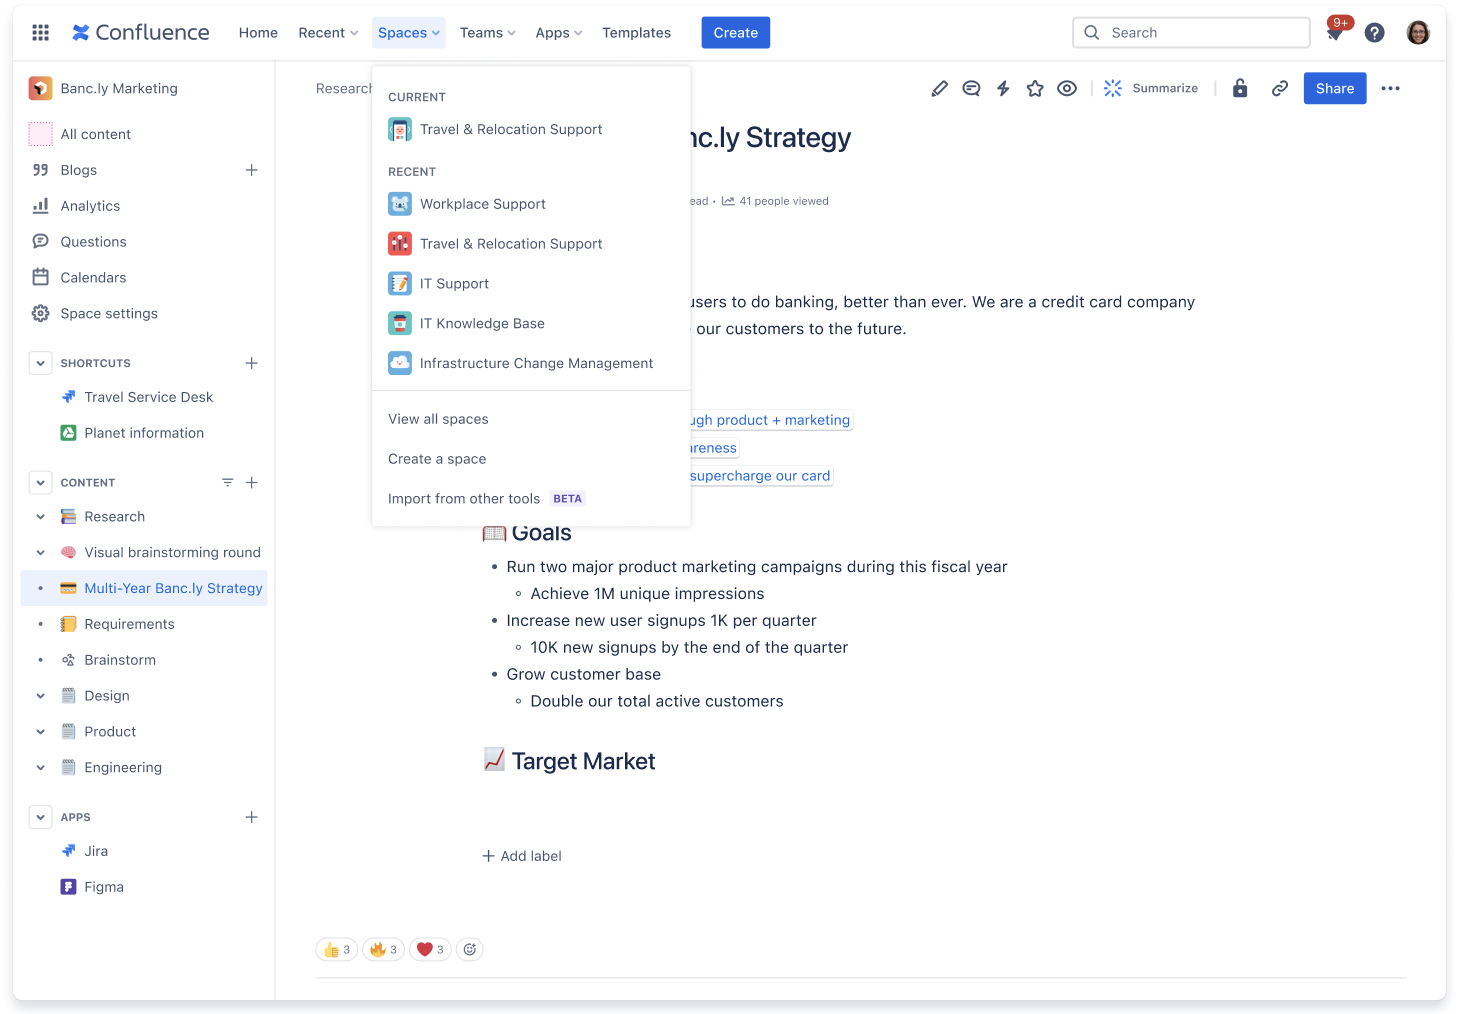
Task: Toggle fire emoji reaction
Action: pos(384,949)
